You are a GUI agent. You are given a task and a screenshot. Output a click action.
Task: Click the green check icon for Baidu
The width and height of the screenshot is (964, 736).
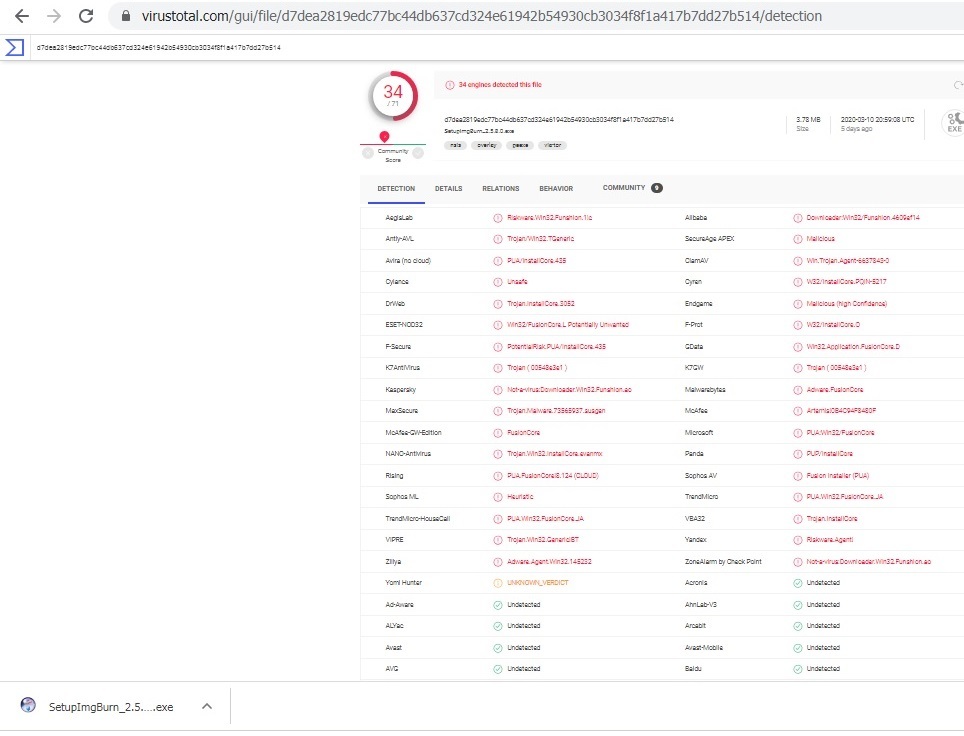[x=797, y=669]
